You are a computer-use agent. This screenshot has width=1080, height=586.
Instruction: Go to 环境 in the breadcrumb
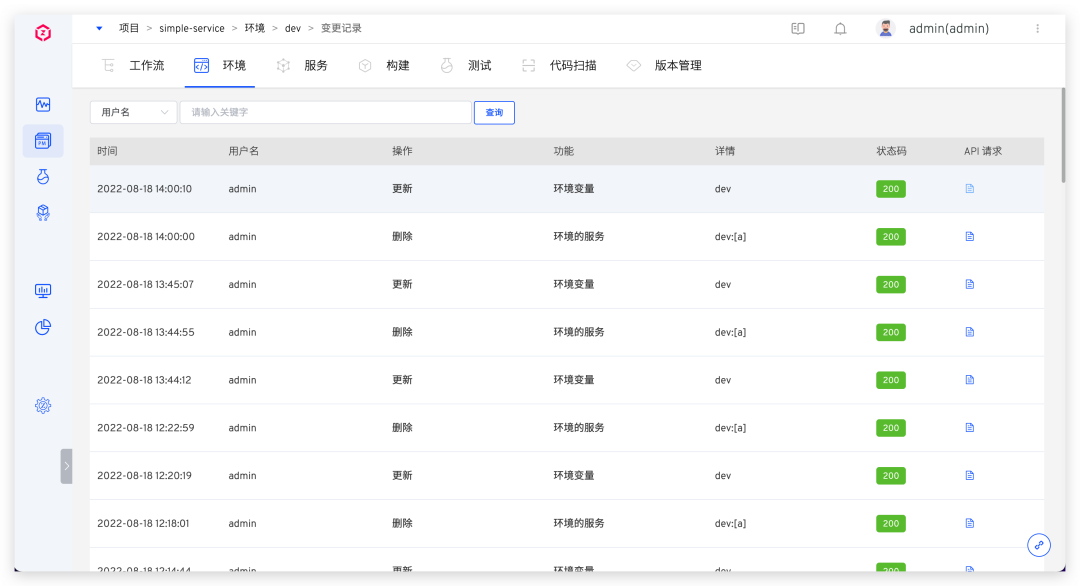click(x=255, y=28)
